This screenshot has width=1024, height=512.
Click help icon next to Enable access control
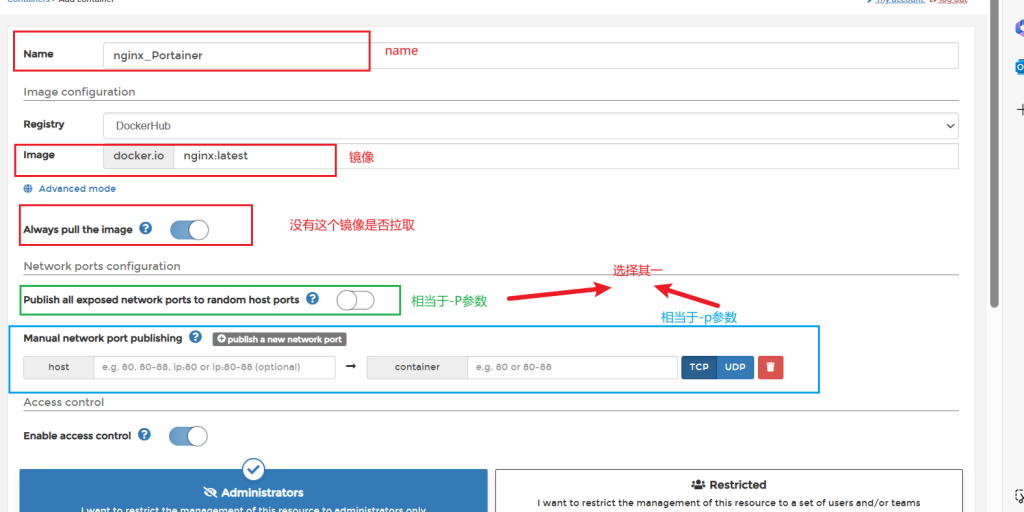[x=145, y=435]
